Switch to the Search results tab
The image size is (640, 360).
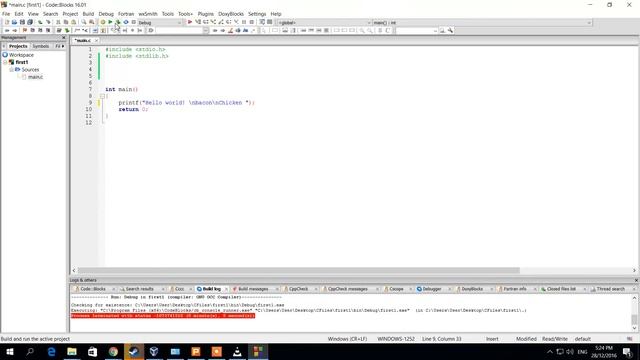[x=140, y=289]
